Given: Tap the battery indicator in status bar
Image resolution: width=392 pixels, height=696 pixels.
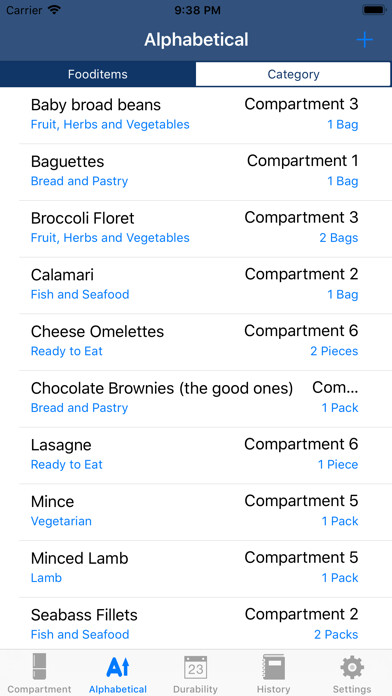Looking at the screenshot, I should (374, 10).
